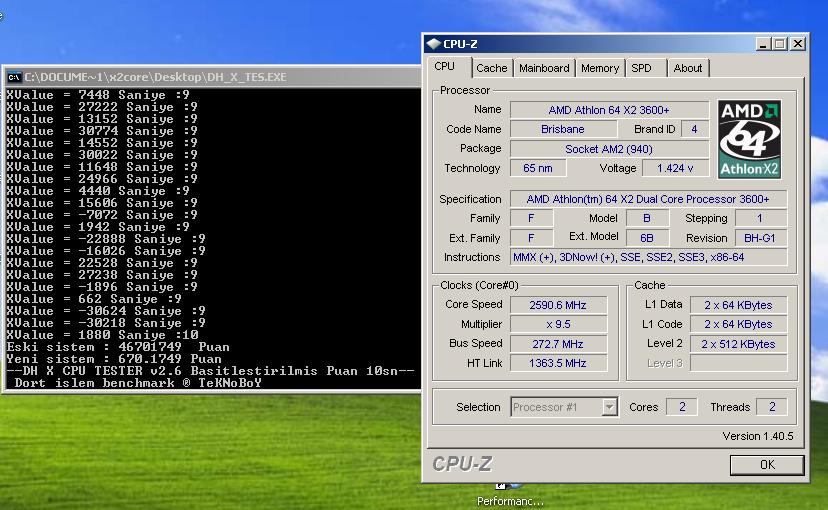The image size is (828, 510).
Task: Click the Brand ID value 4
Action: tap(694, 129)
